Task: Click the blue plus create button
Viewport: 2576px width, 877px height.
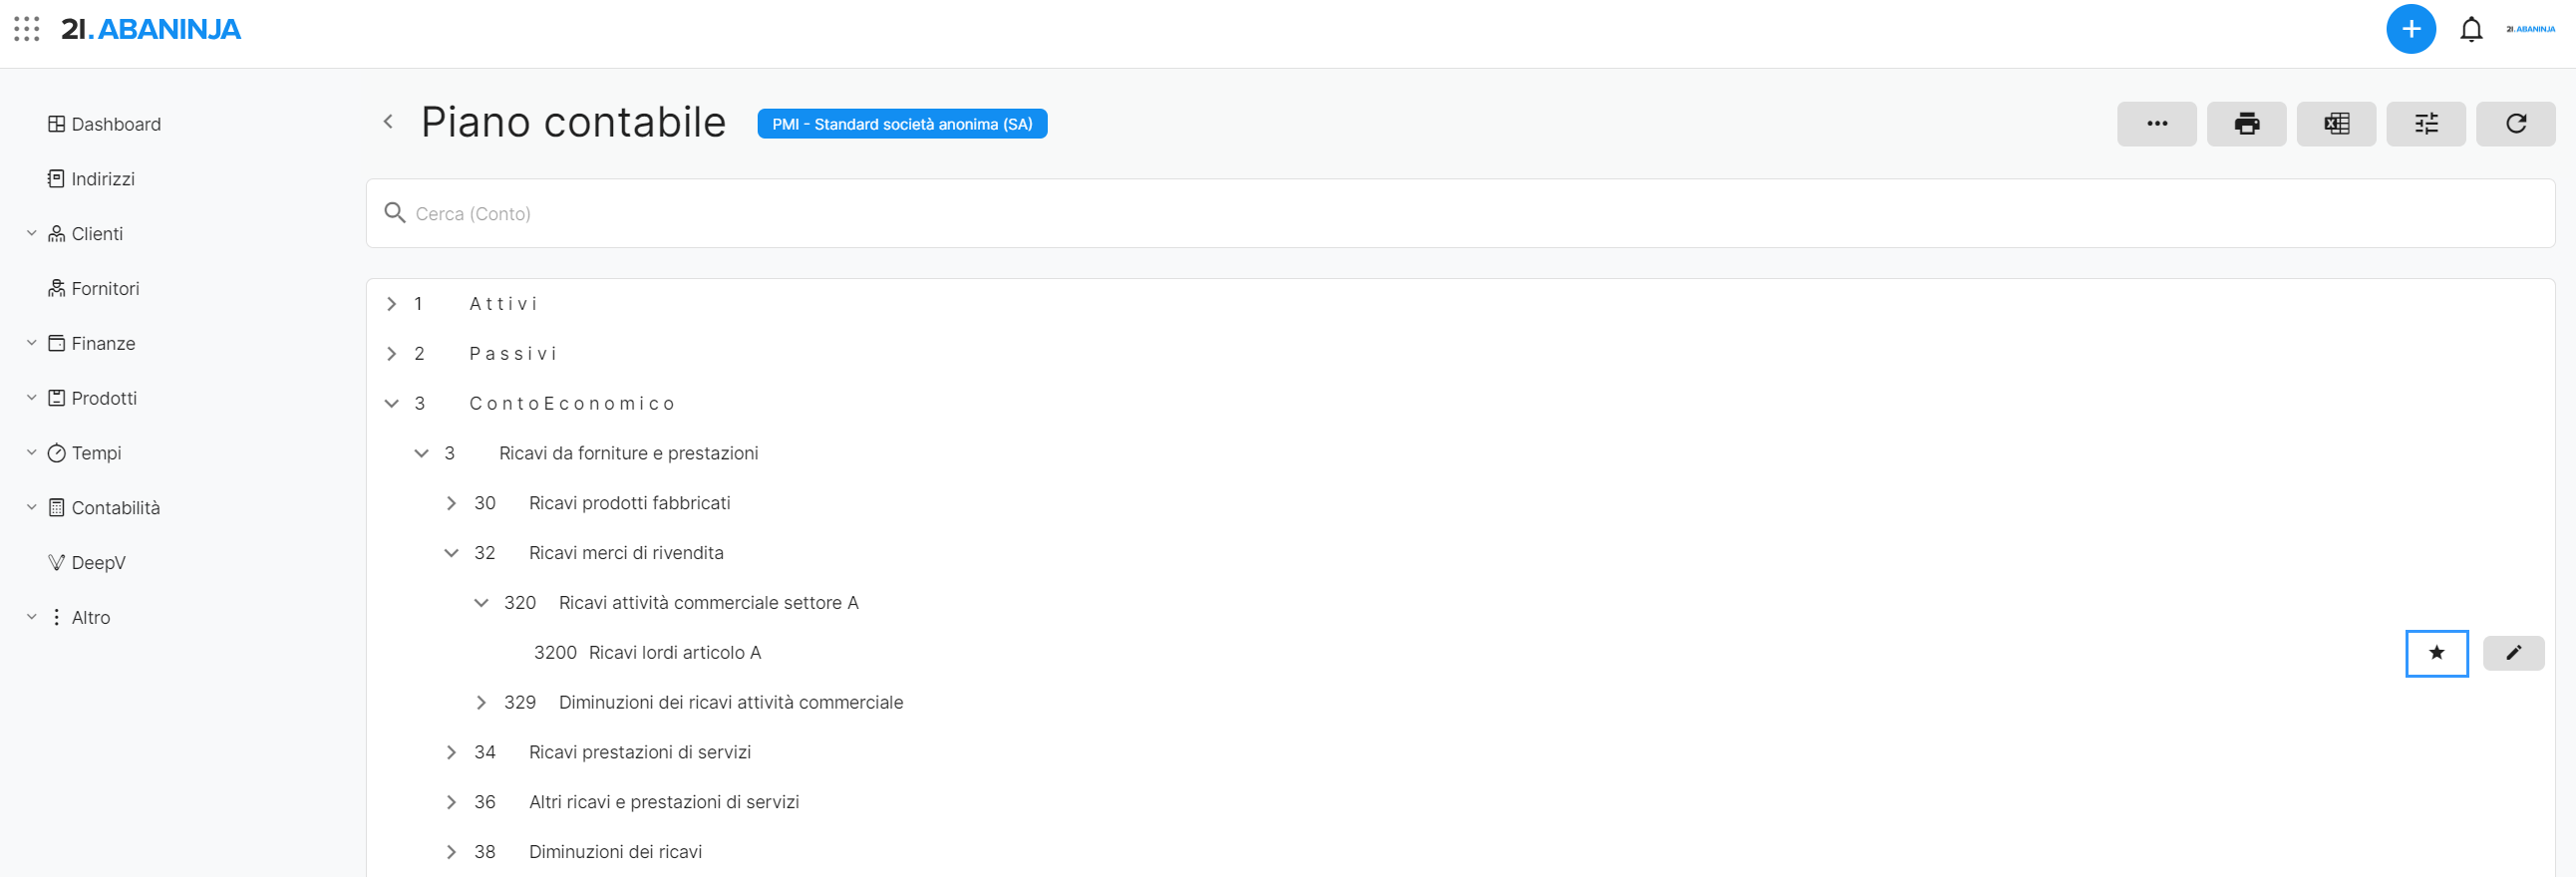Action: click(2410, 29)
